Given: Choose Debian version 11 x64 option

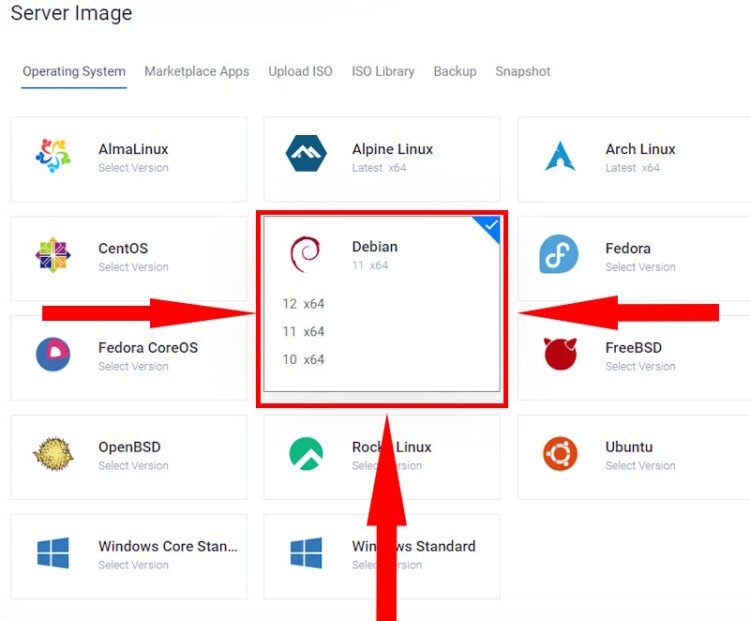Looking at the screenshot, I should [303, 332].
